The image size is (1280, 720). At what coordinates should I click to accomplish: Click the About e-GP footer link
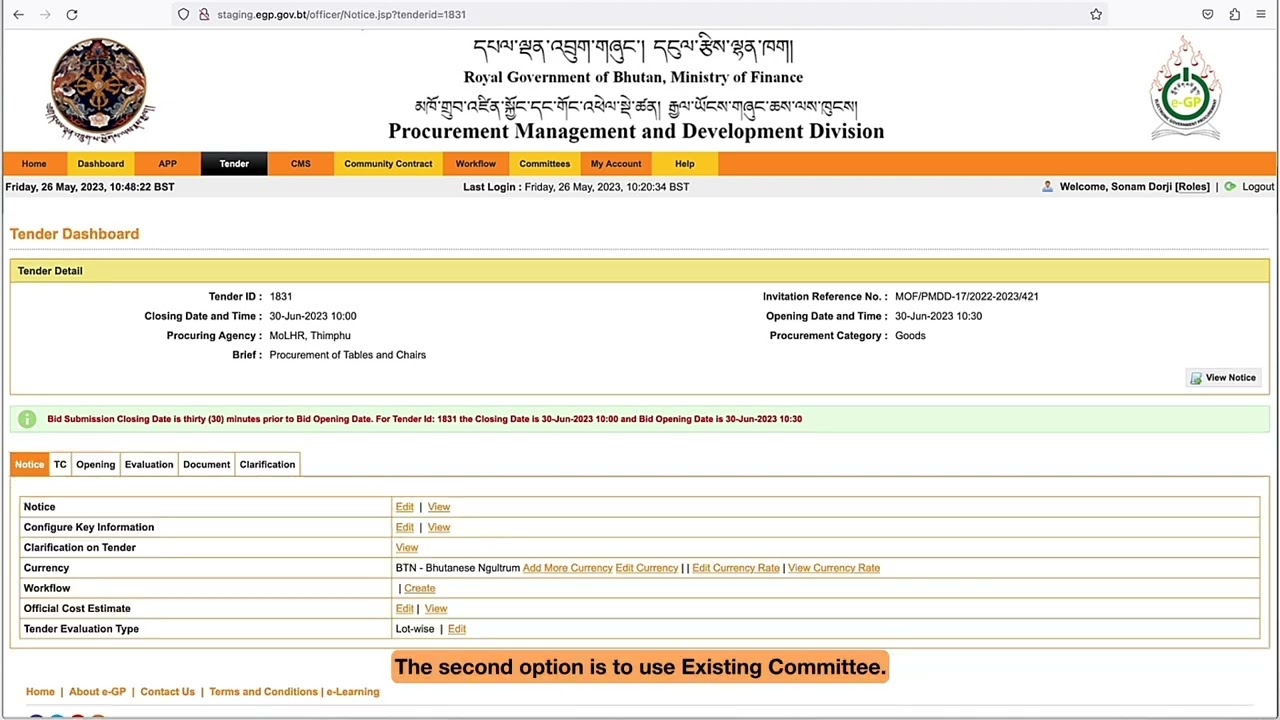coord(98,692)
